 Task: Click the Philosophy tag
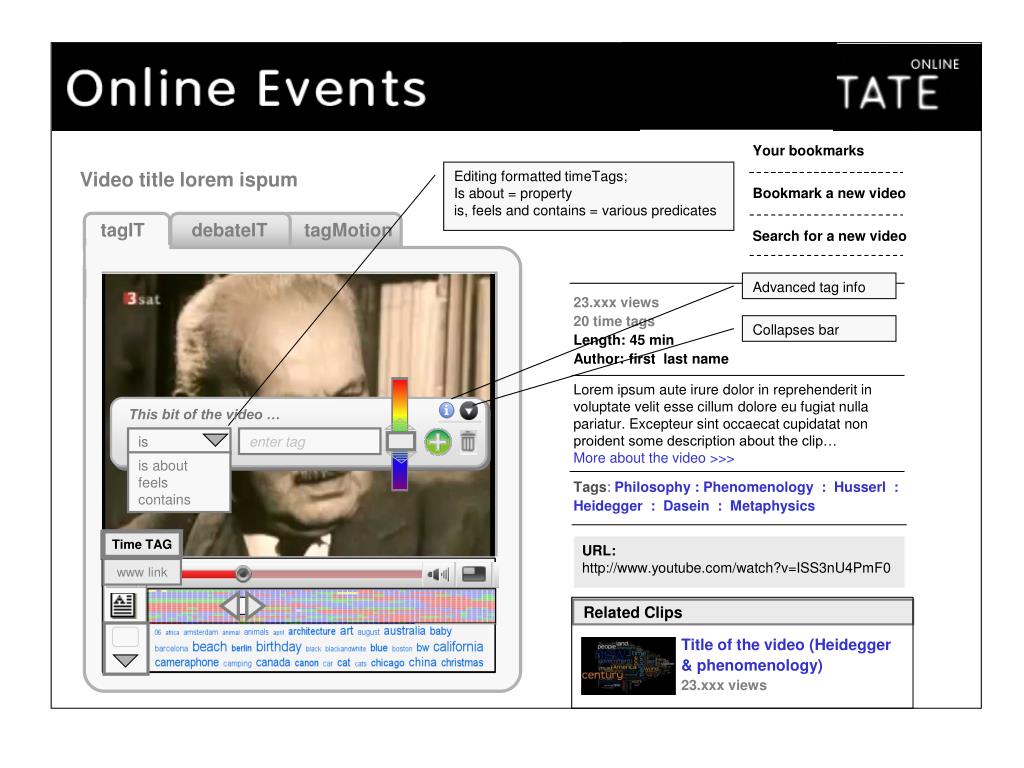(652, 487)
